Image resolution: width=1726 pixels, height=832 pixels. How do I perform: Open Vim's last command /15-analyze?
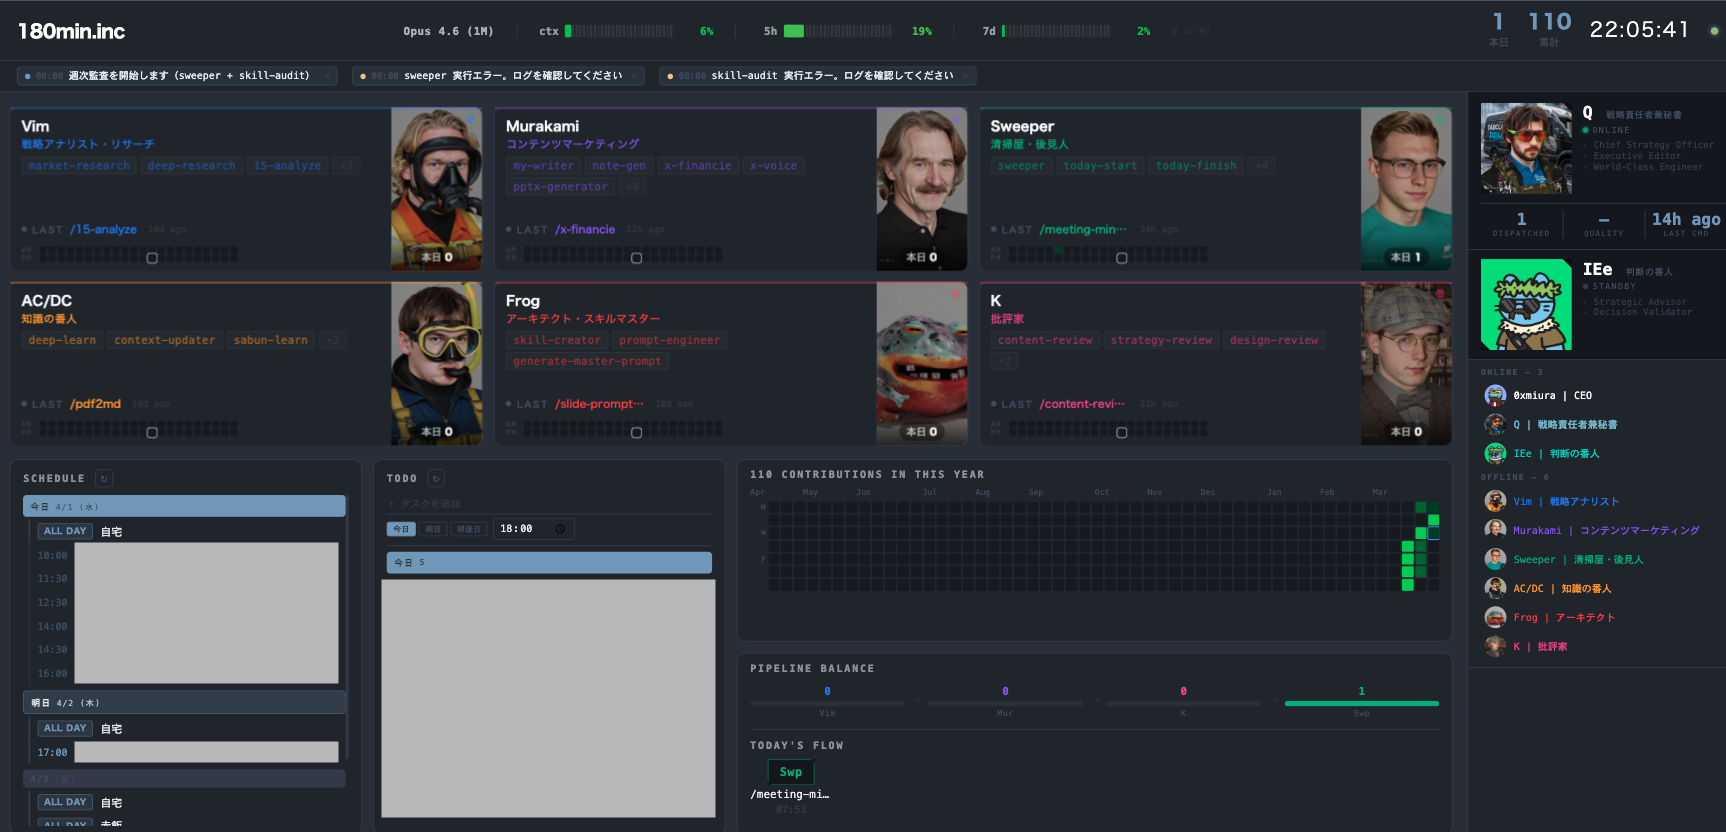click(103, 230)
